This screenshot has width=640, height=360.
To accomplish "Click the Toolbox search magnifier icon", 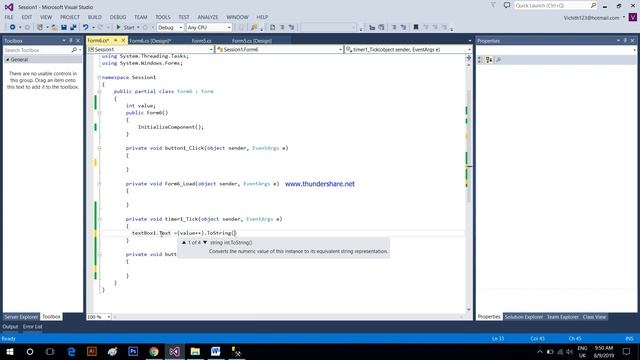I will coord(74,50).
